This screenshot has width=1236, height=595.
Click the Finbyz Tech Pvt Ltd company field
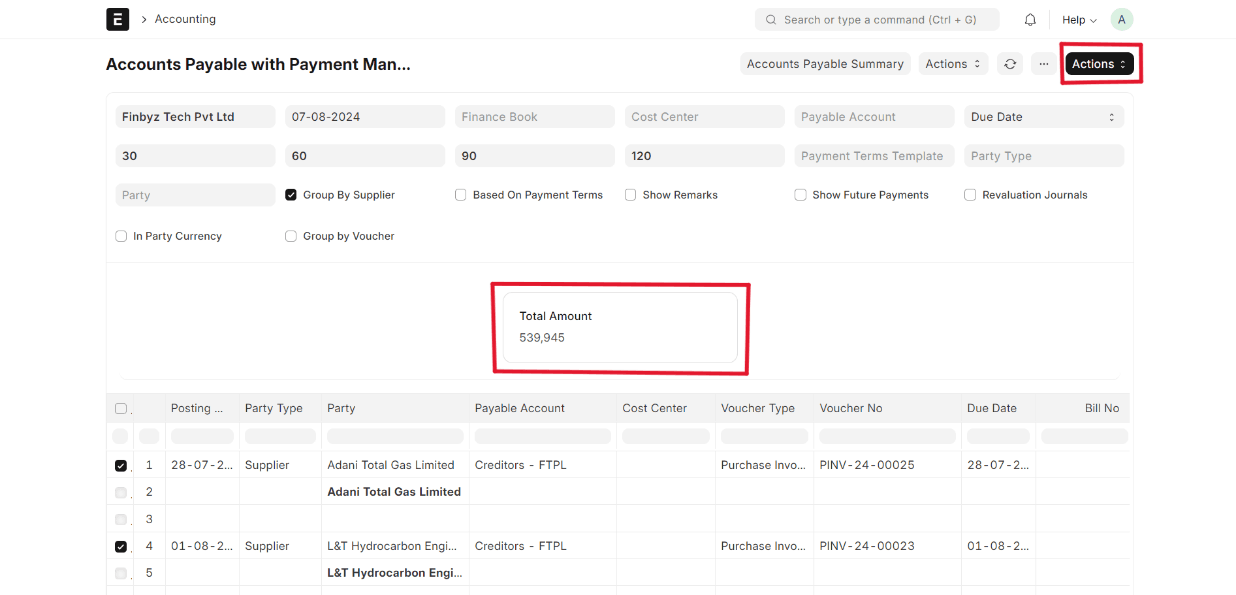(x=195, y=117)
